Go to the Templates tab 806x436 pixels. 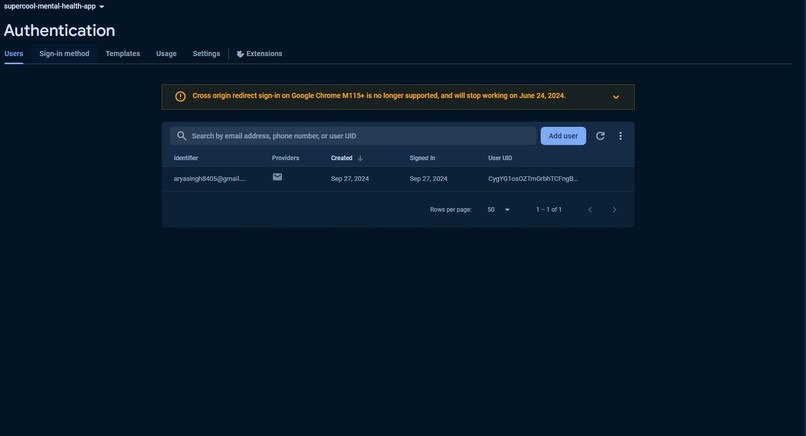[123, 53]
